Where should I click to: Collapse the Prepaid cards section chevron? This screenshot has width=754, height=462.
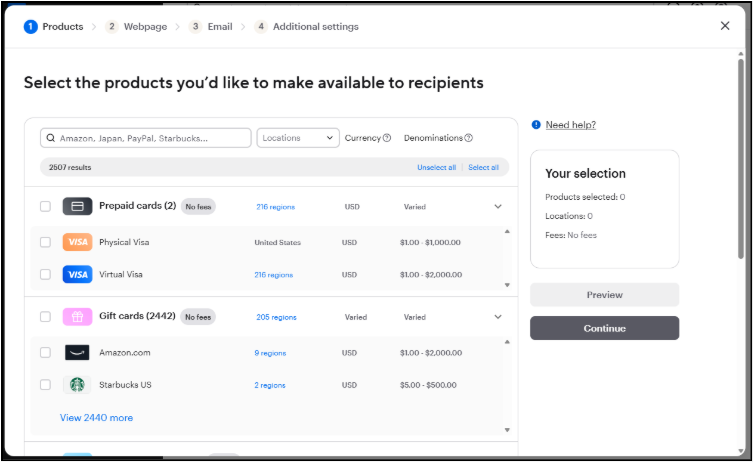498,207
